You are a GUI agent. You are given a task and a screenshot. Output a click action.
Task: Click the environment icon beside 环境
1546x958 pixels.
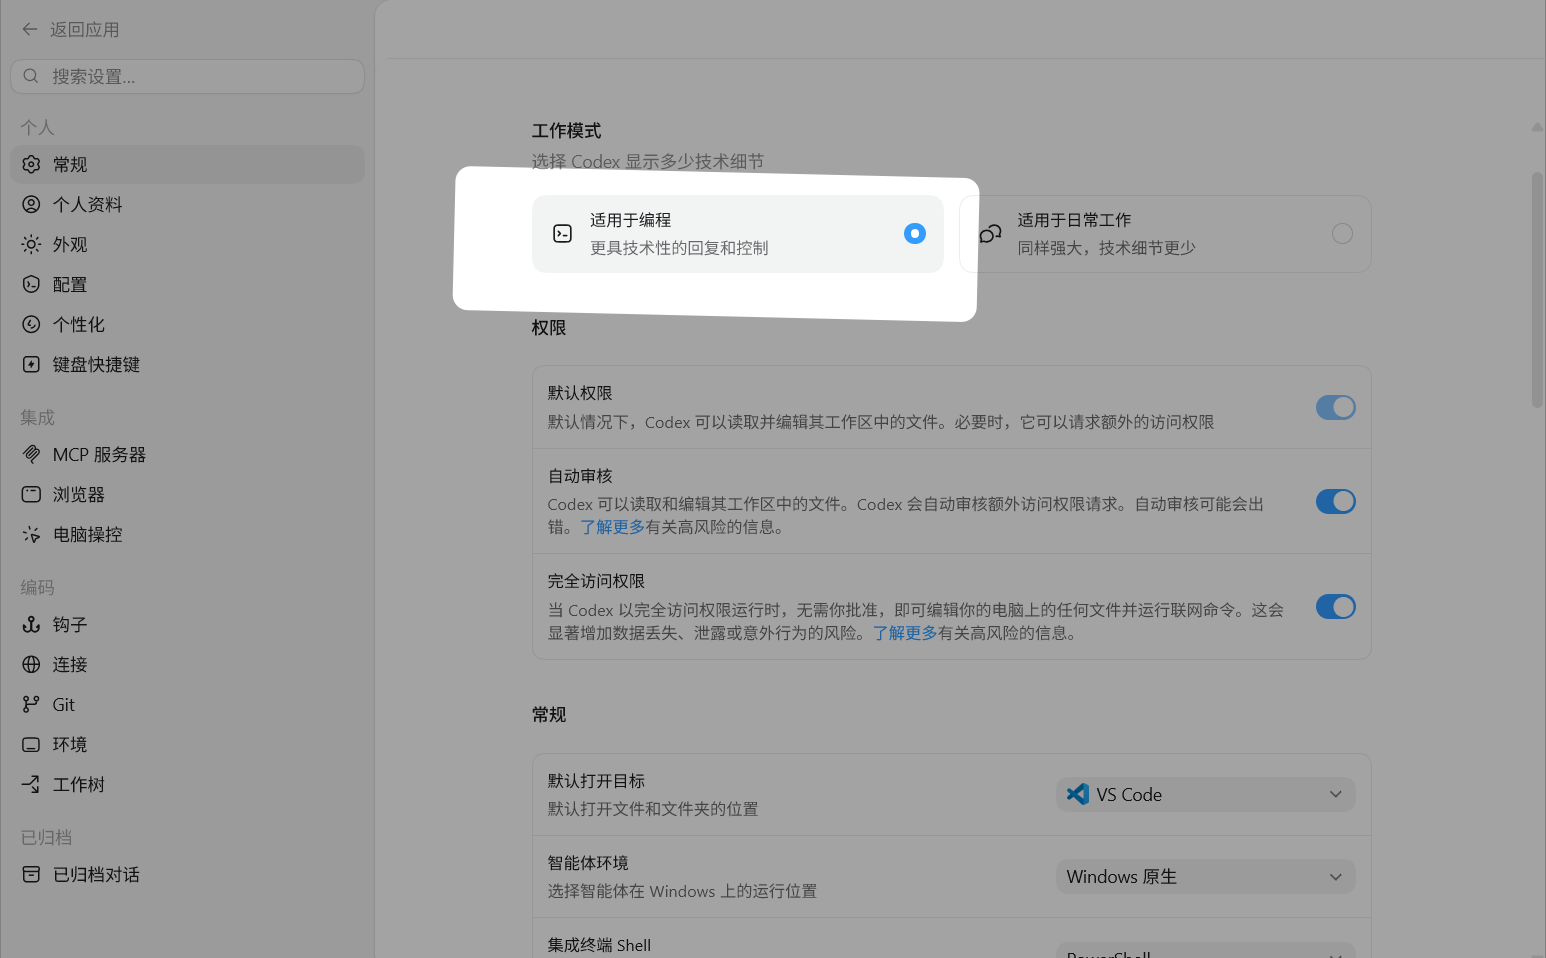pos(31,744)
